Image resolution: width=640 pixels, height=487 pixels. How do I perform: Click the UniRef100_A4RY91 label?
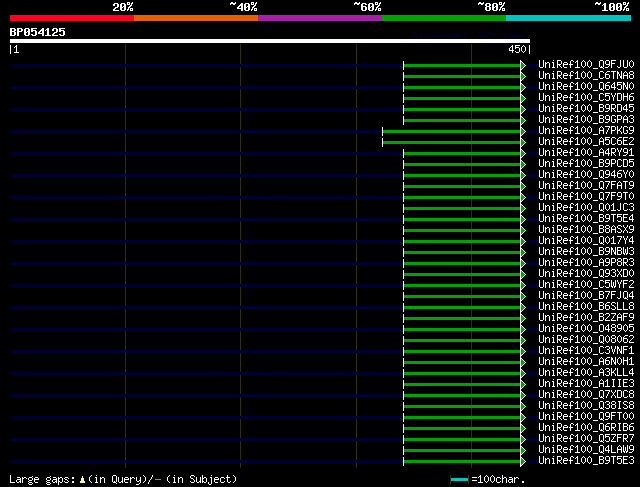pyautogui.click(x=586, y=153)
